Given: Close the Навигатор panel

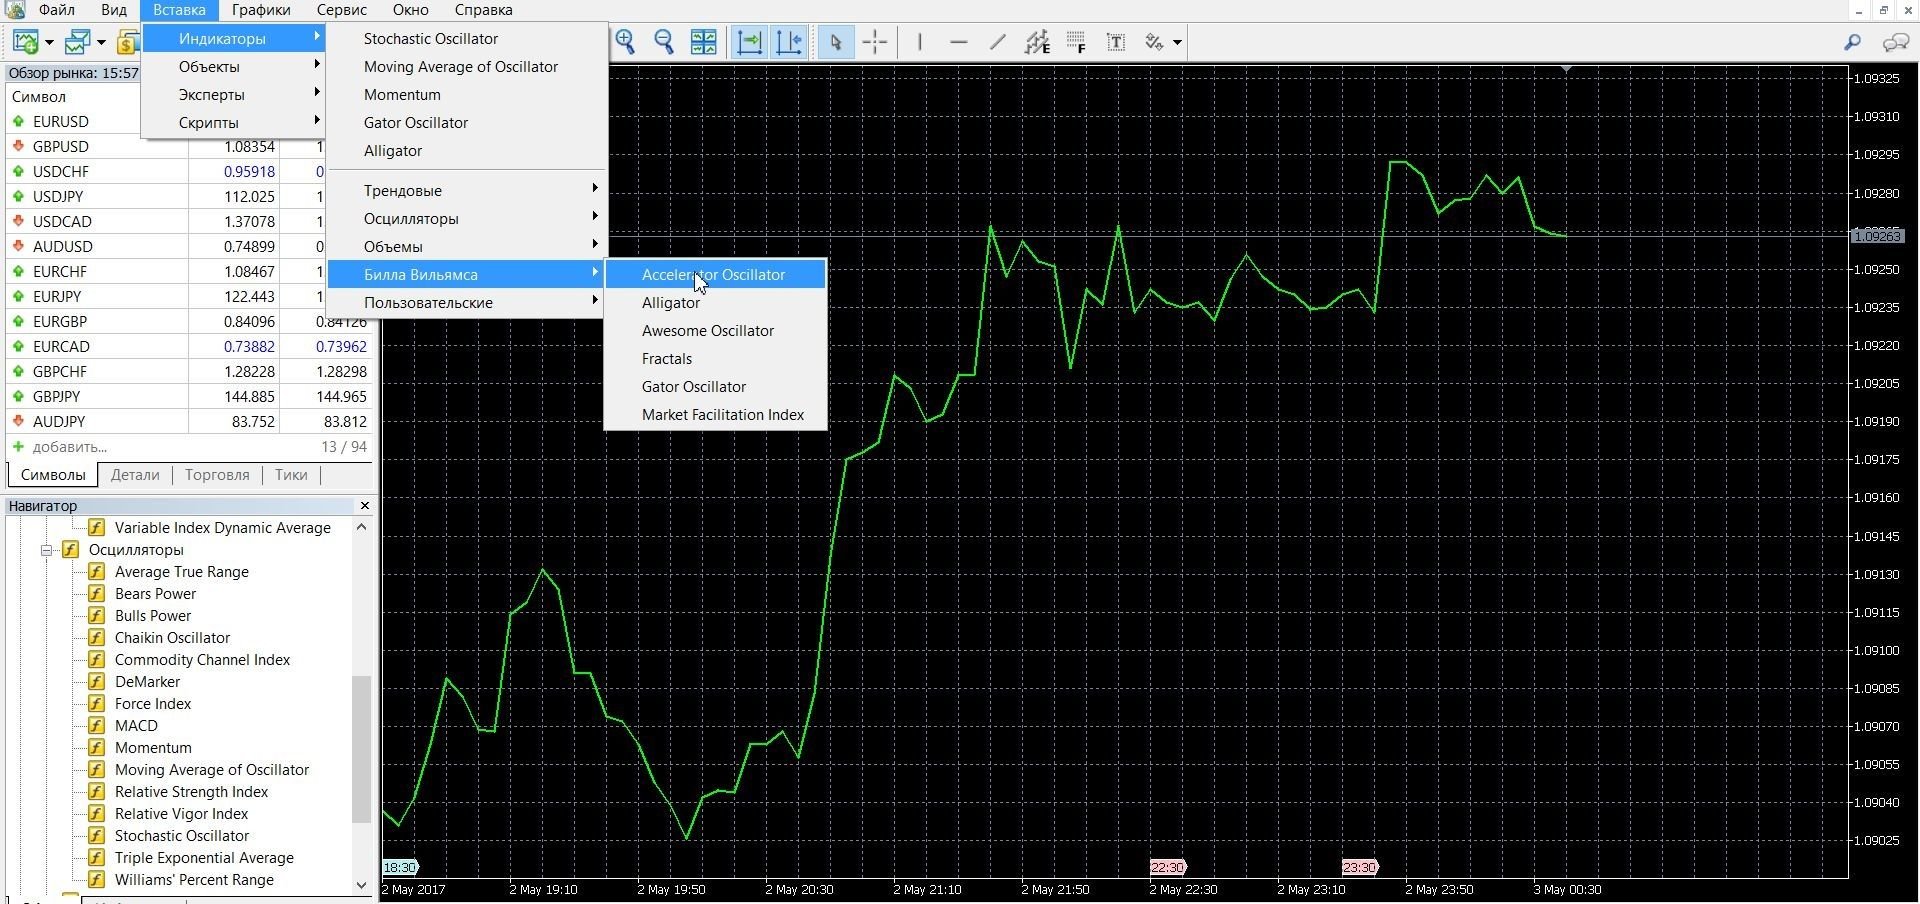Looking at the screenshot, I should 364,506.
